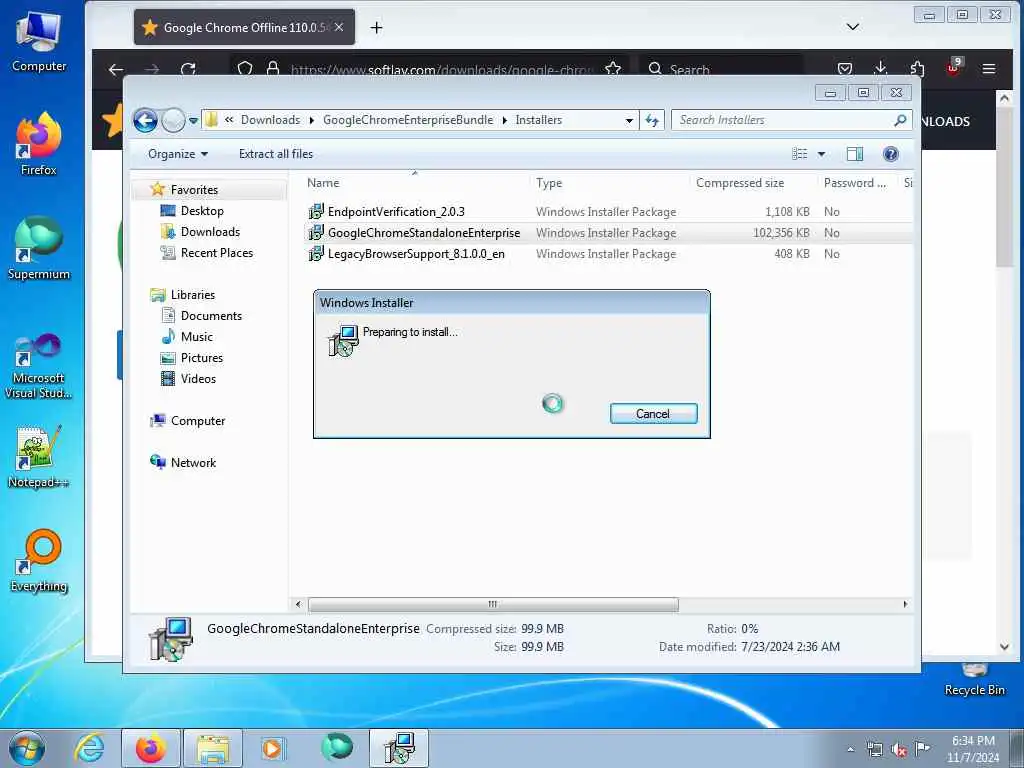
Task: Open the view options dropdown arrow
Action: (822, 154)
